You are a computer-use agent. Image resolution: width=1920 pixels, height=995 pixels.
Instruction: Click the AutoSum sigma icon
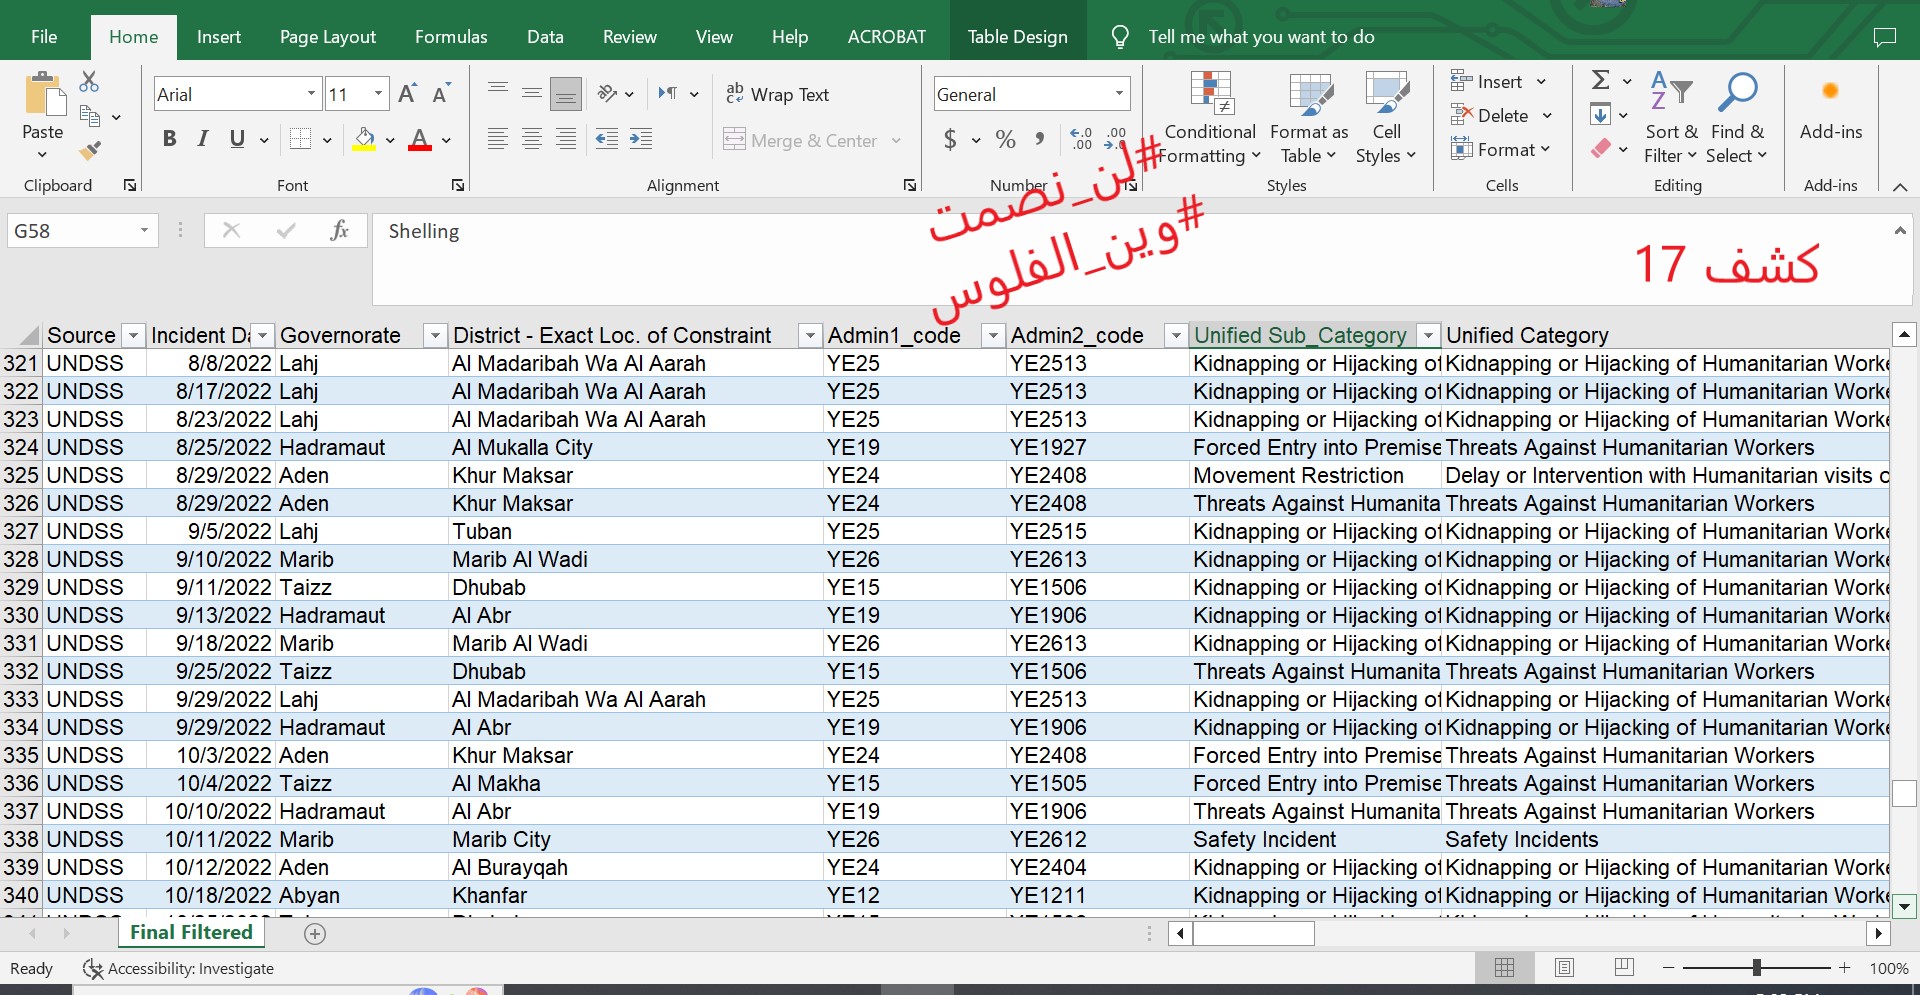click(1600, 80)
